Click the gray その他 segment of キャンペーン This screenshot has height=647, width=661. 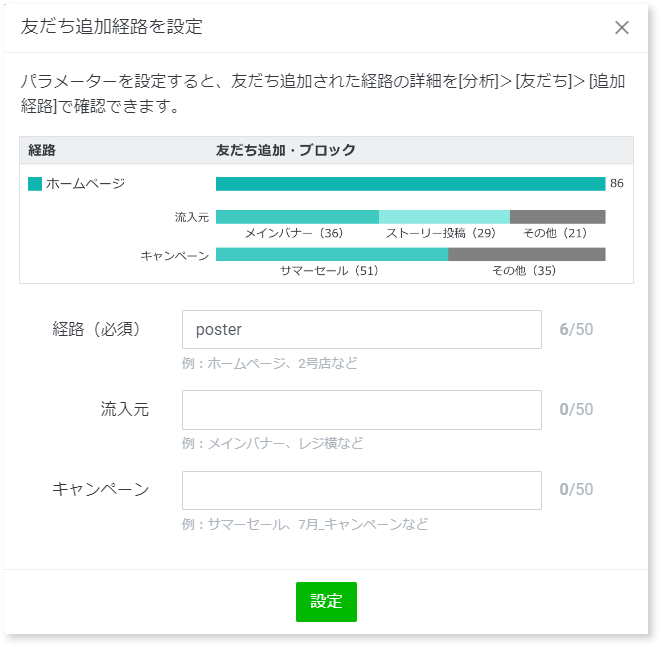click(526, 255)
